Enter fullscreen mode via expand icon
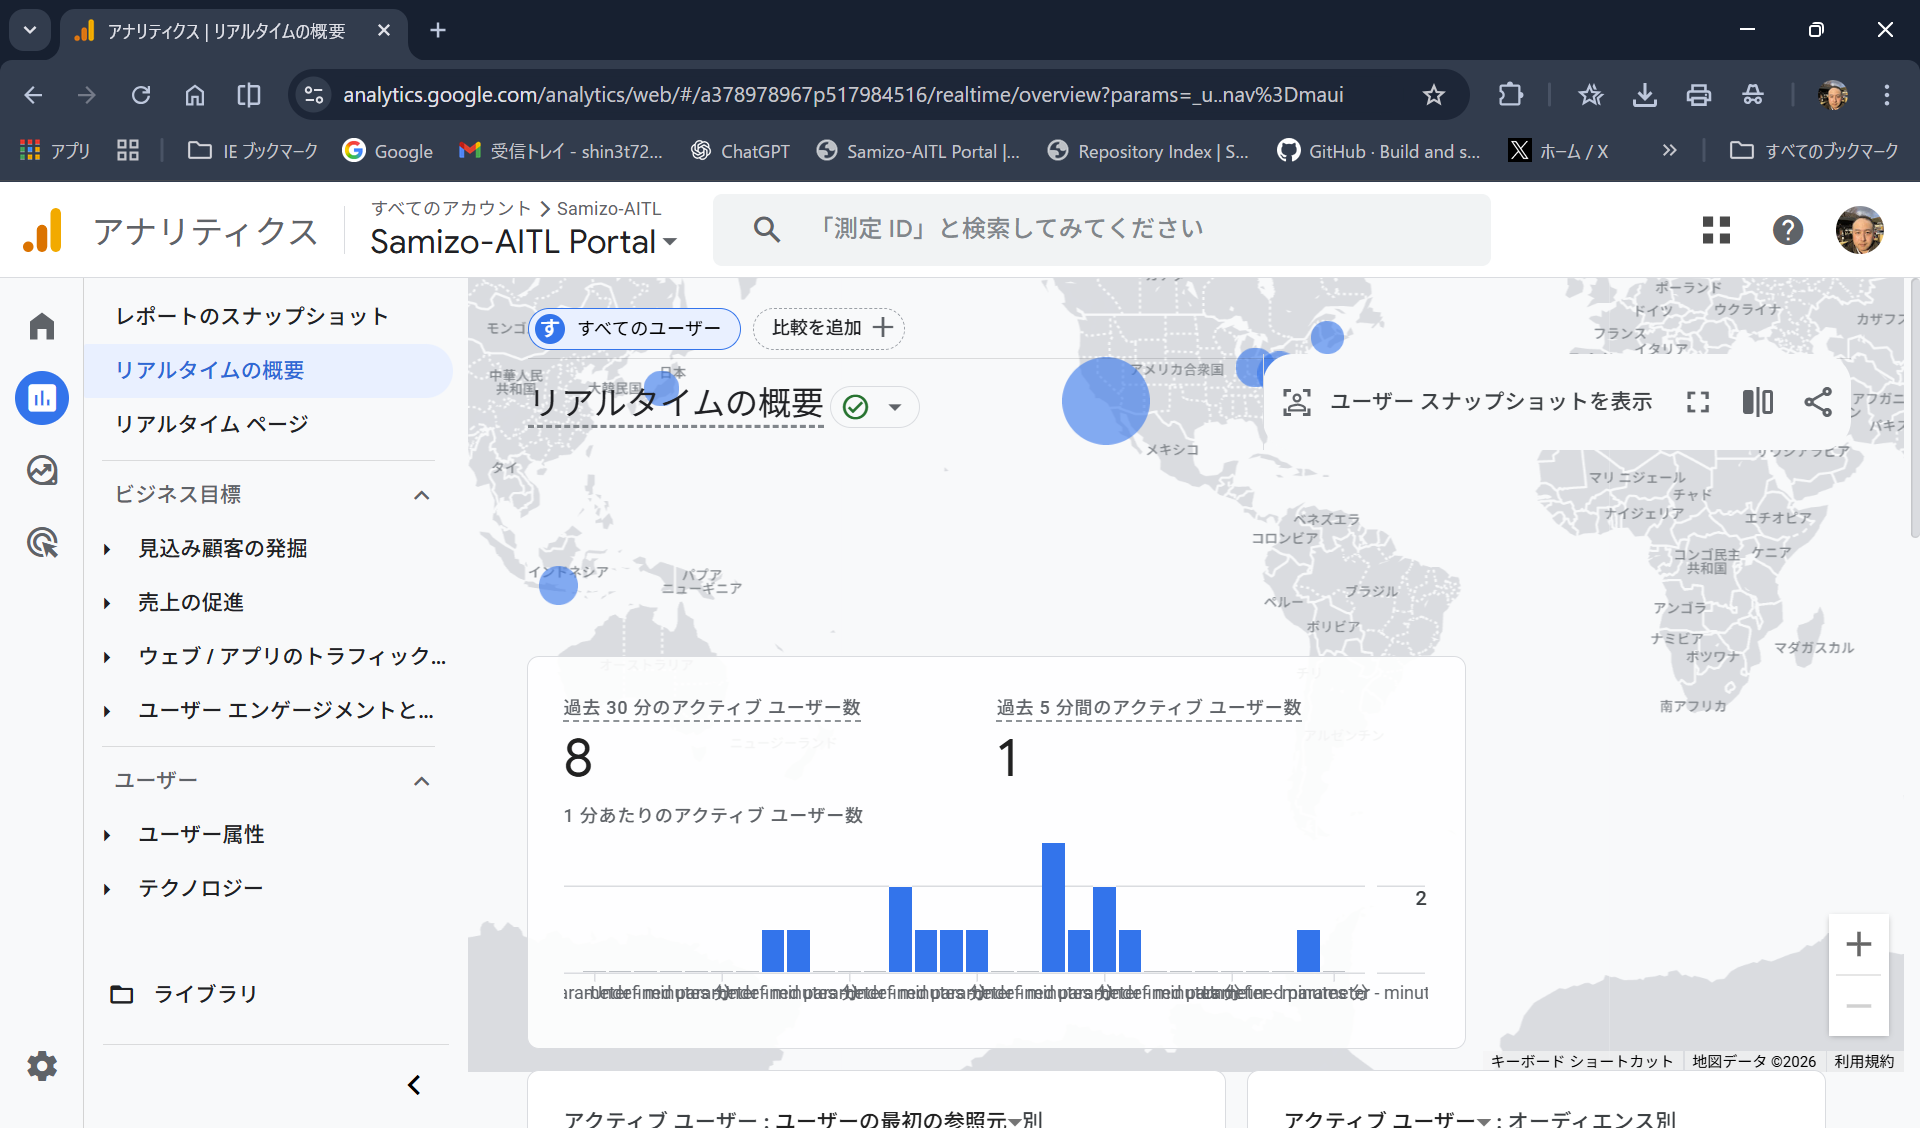The image size is (1920, 1128). click(x=1698, y=402)
